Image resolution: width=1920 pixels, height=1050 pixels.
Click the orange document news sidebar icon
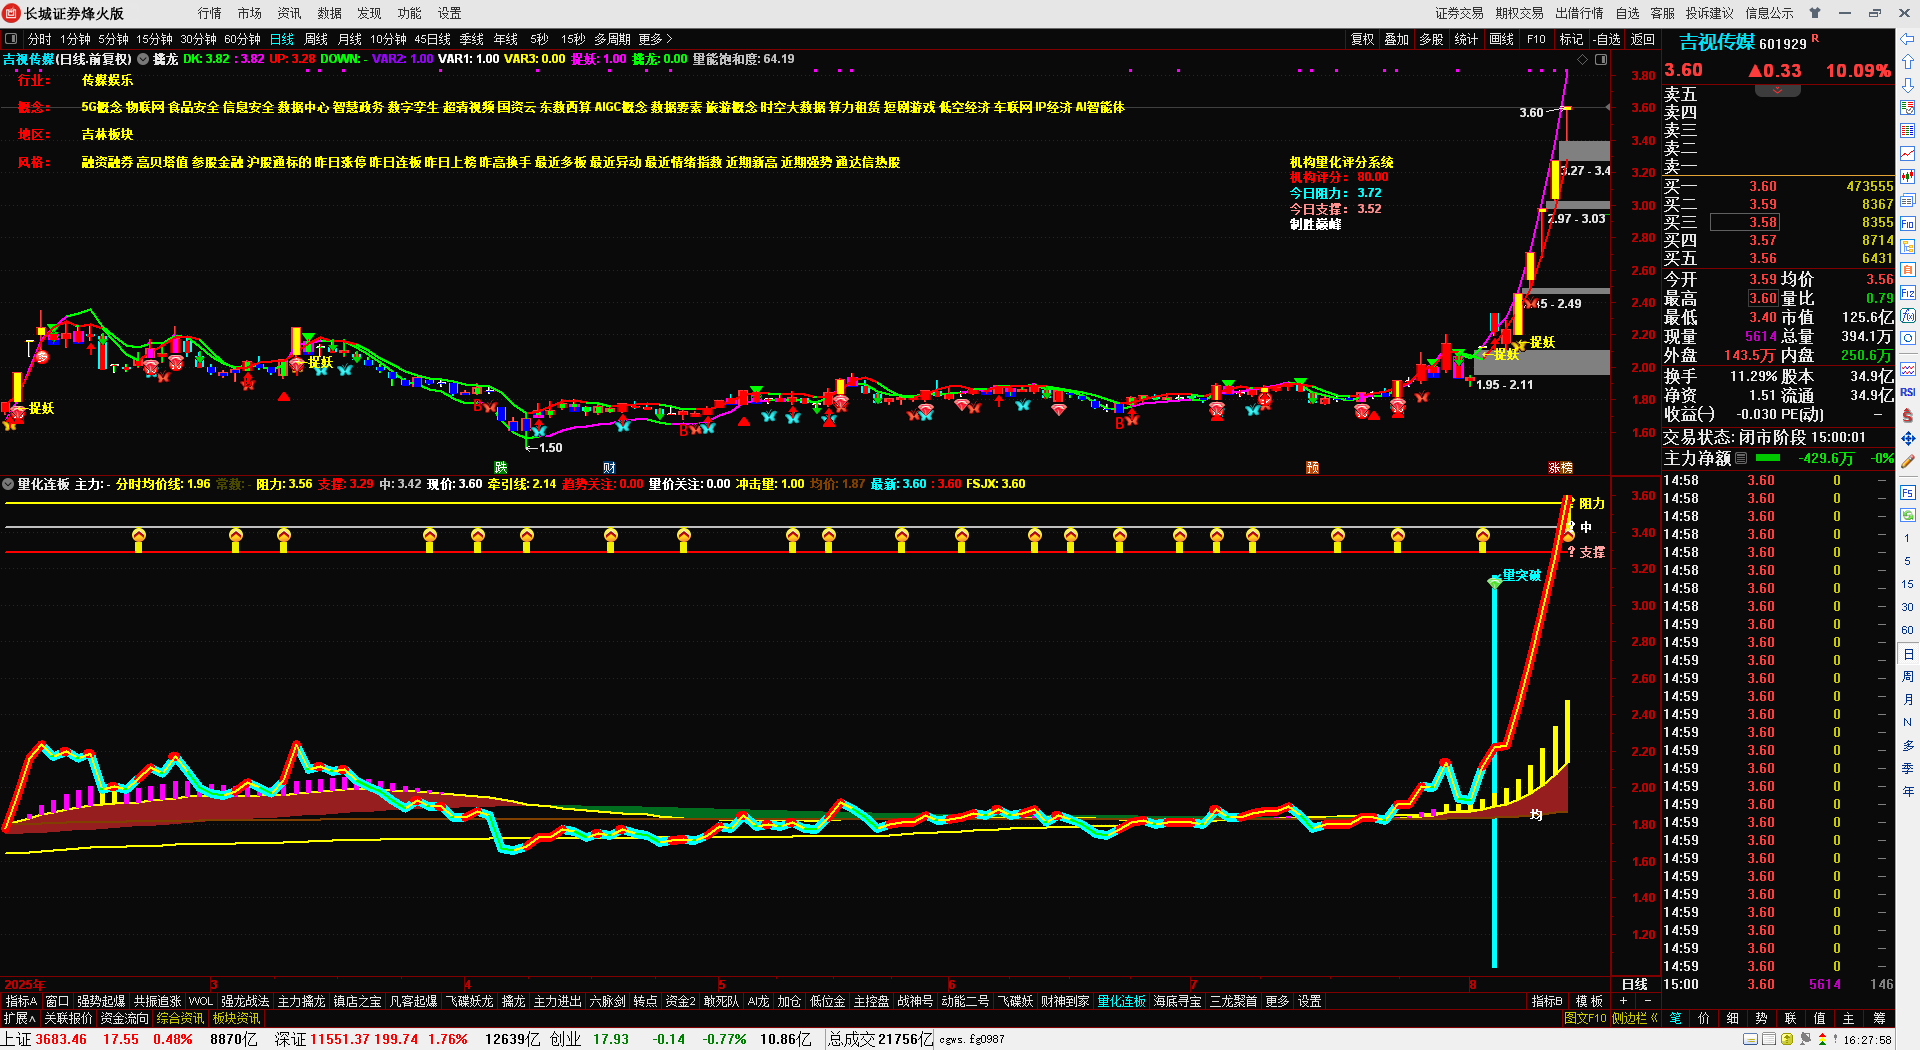point(1908,269)
